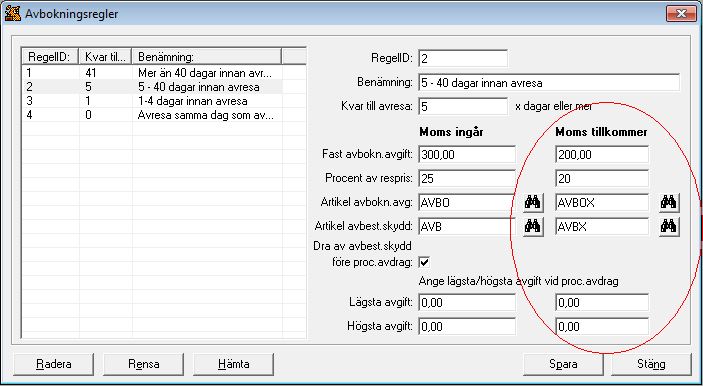Focus 'Fast avbokn.avgift' field showing 300,00
703x386 pixels.
coord(467,155)
